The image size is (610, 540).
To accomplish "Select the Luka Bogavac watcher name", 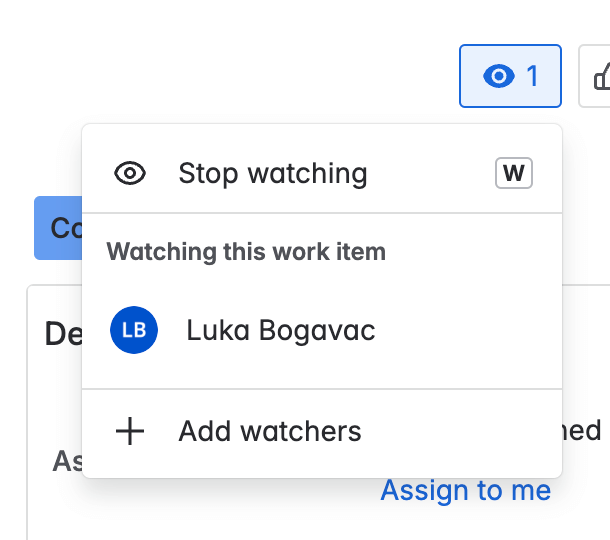I will pyautogui.click(x=281, y=330).
